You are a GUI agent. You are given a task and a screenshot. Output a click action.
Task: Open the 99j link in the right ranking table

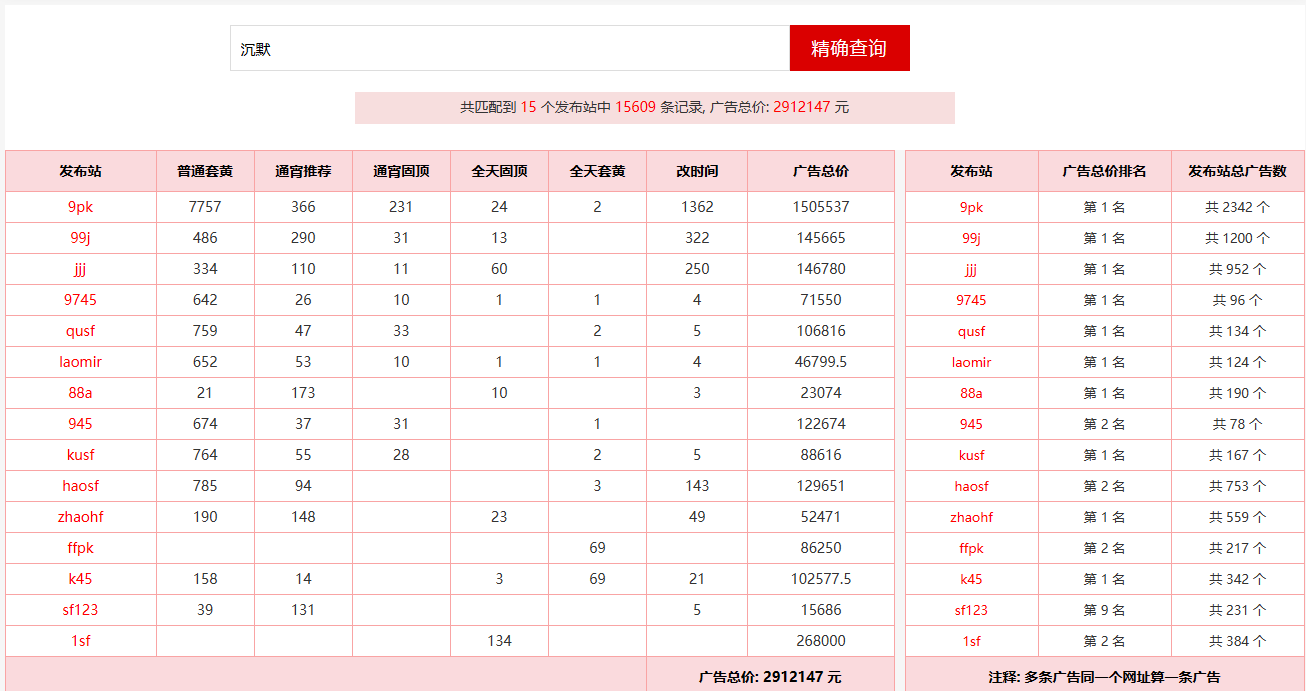point(971,238)
